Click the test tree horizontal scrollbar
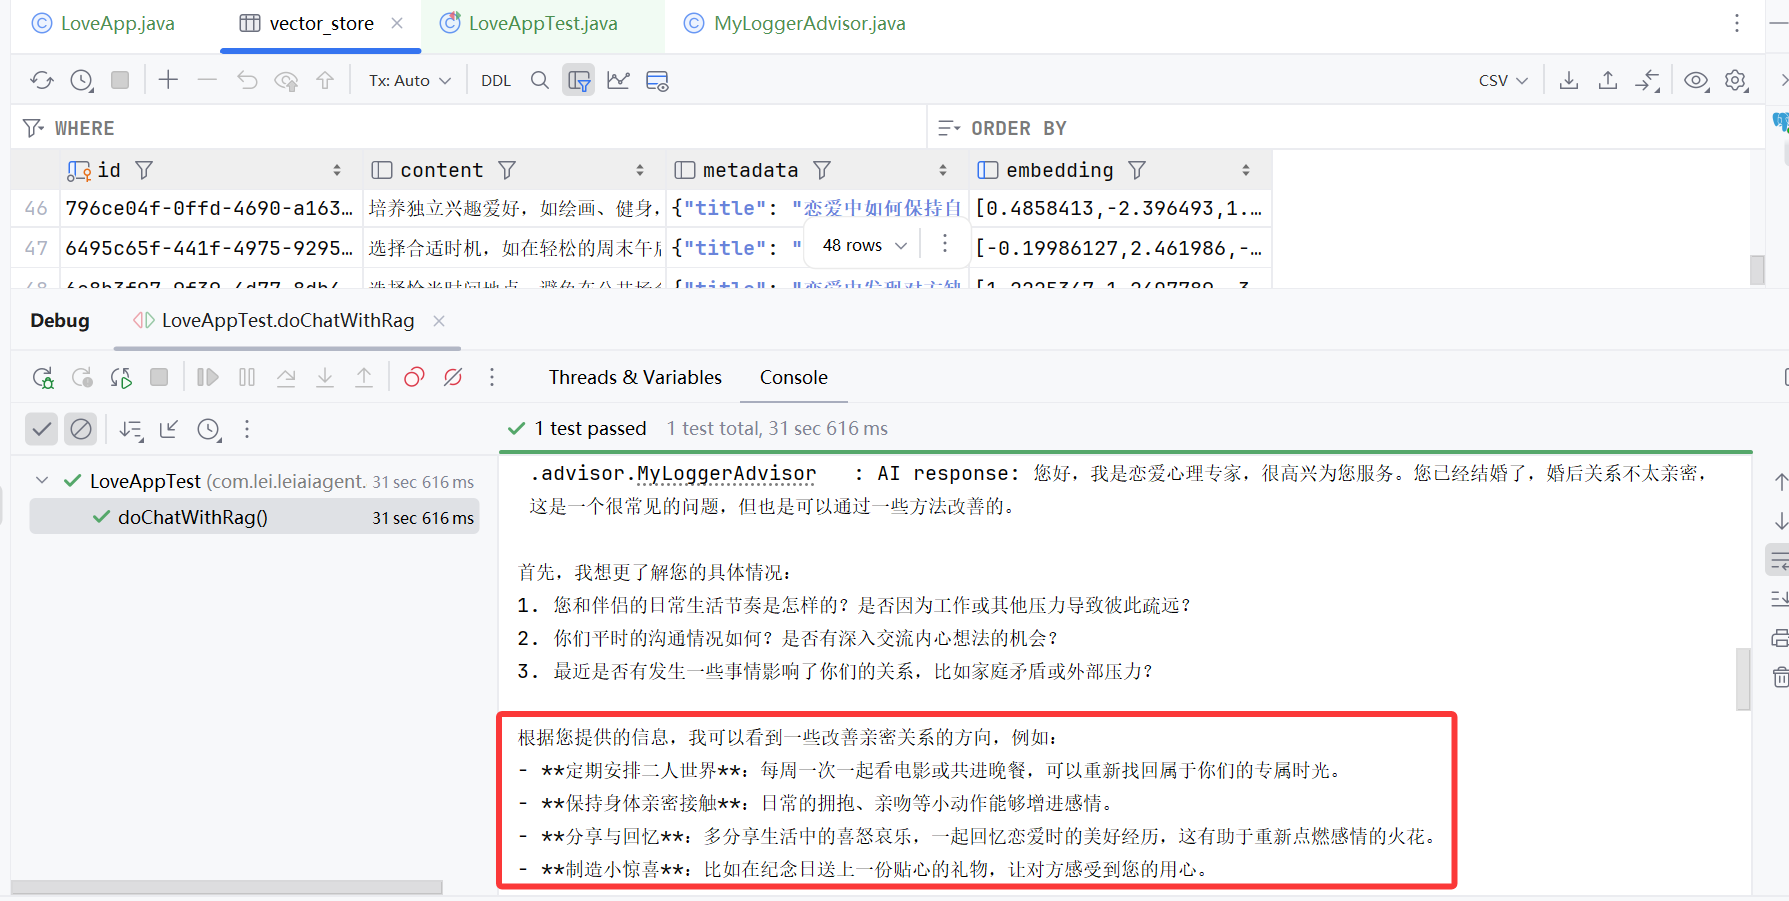1789x901 pixels. pyautogui.click(x=227, y=887)
